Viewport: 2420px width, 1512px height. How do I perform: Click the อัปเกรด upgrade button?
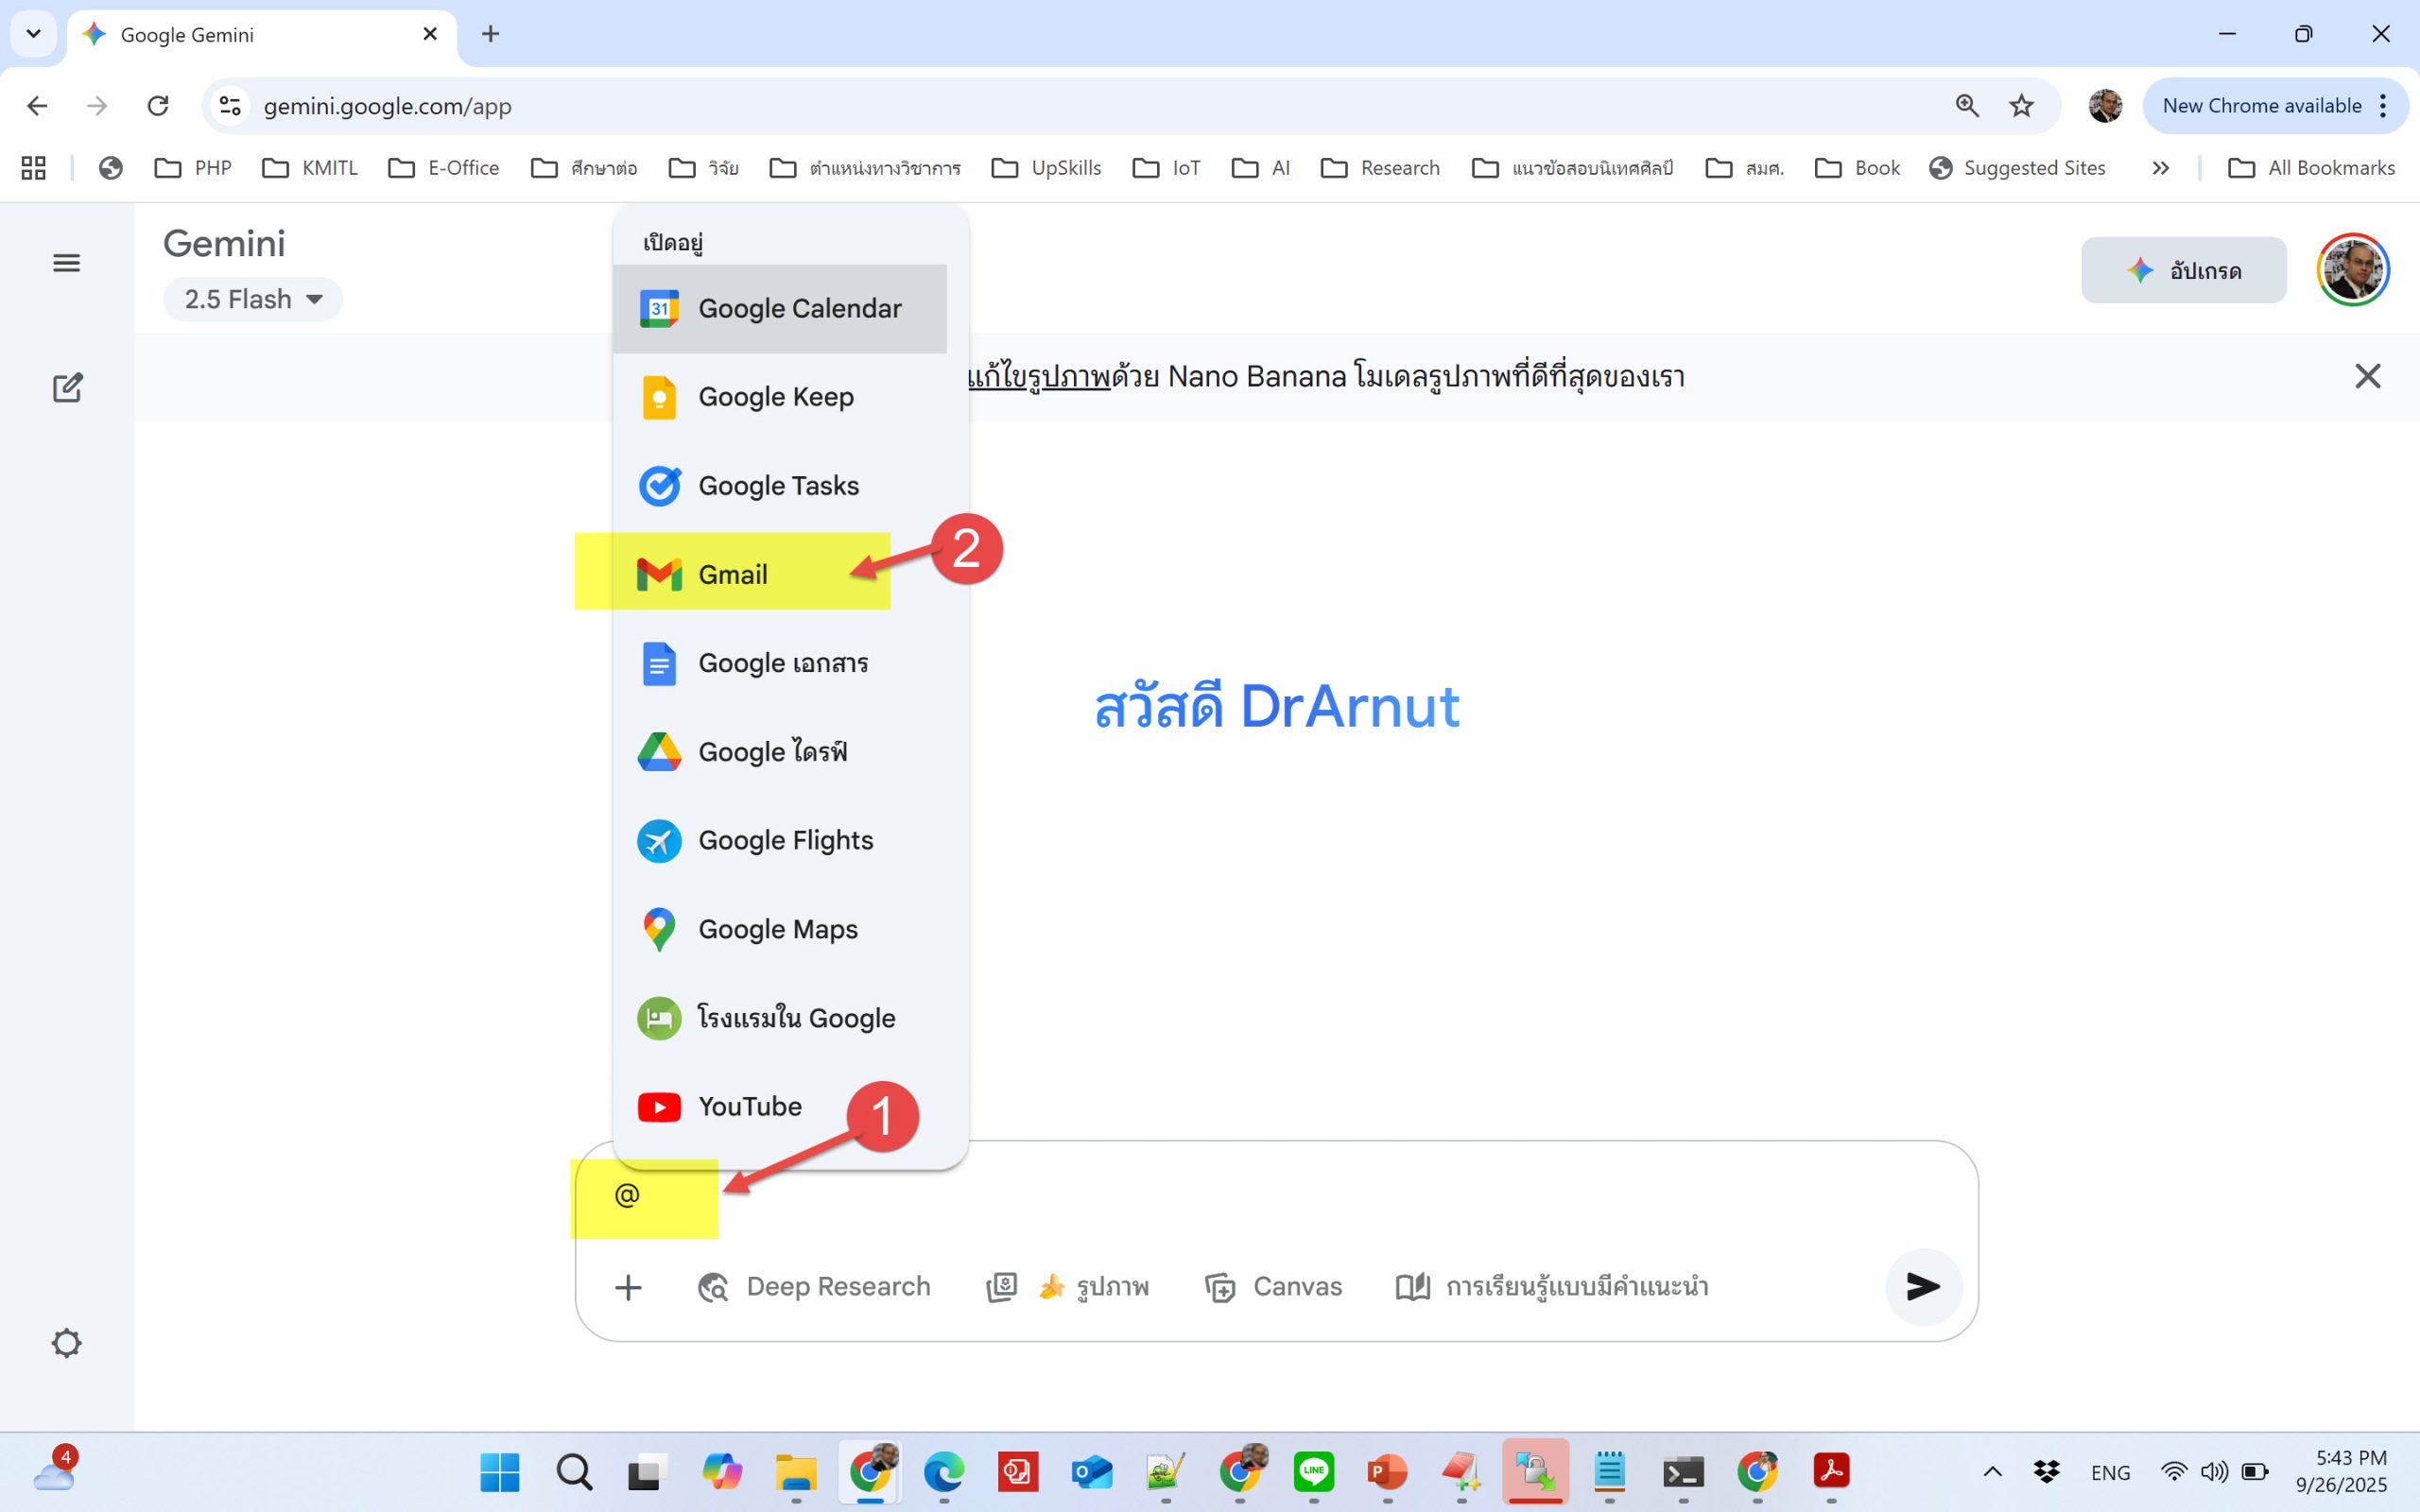click(x=2183, y=270)
